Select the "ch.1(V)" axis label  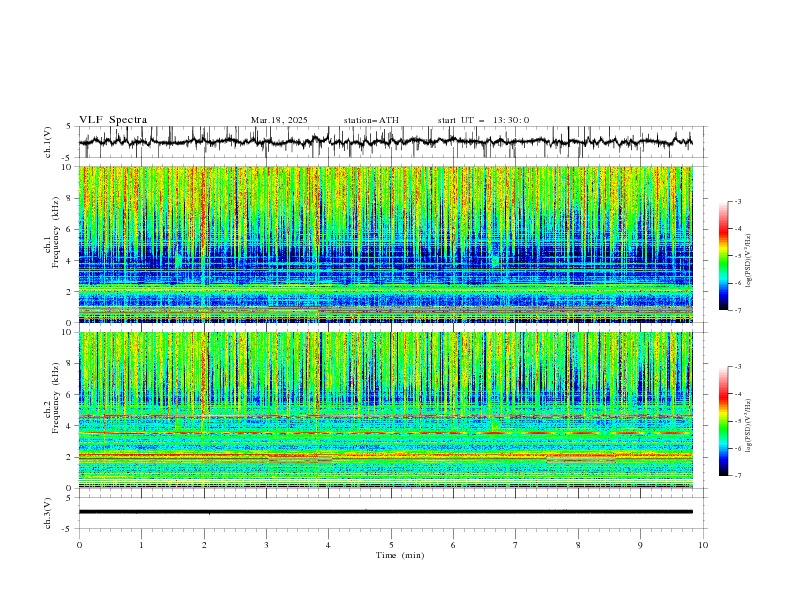click(x=48, y=142)
